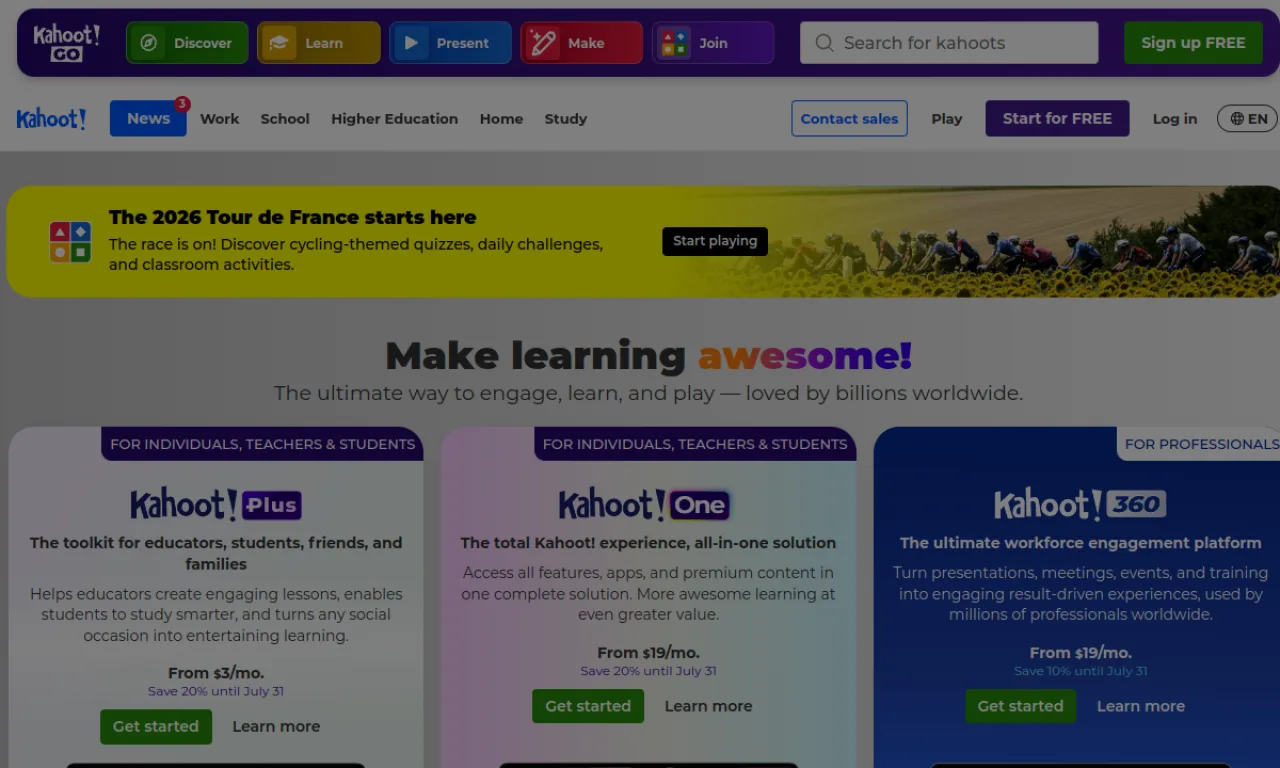Screen dimensions: 1280x768
Task: Click the globe icon next to EN
Action: point(1237,119)
